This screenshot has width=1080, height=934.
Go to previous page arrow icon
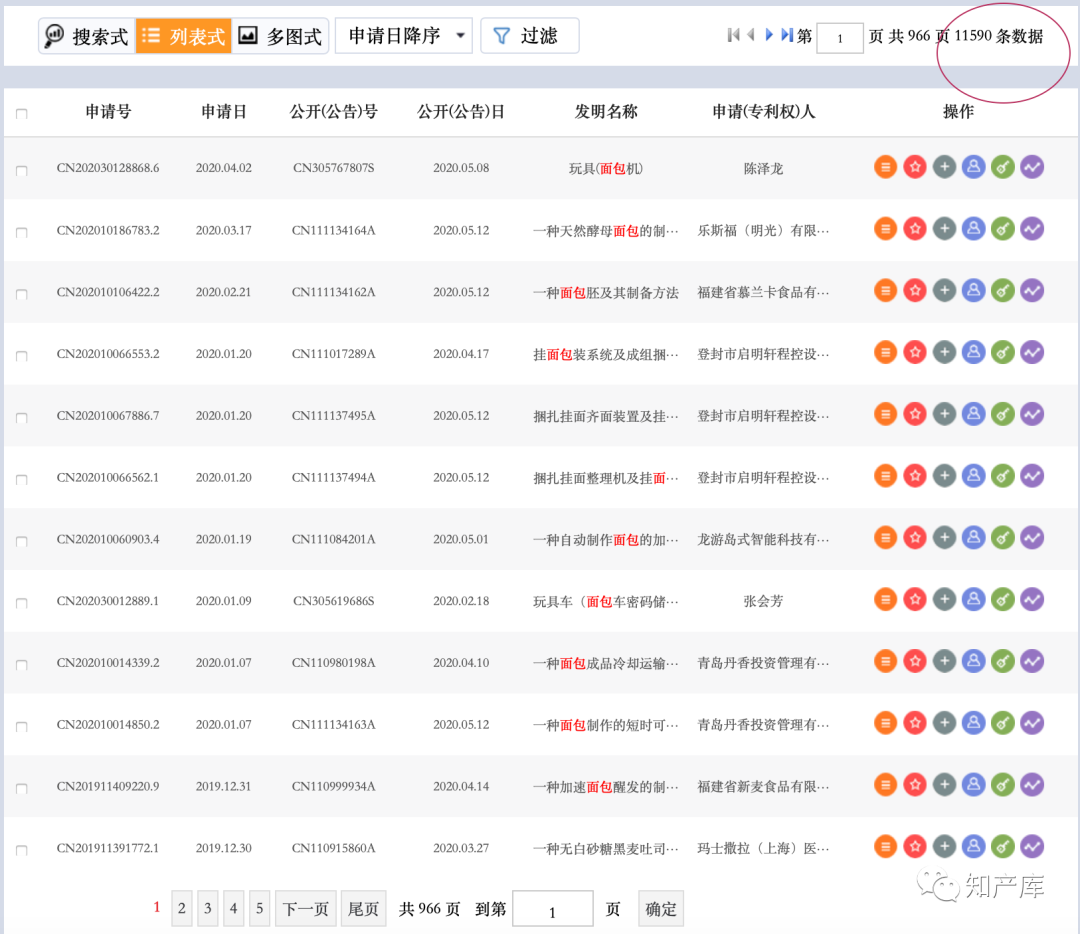751,34
